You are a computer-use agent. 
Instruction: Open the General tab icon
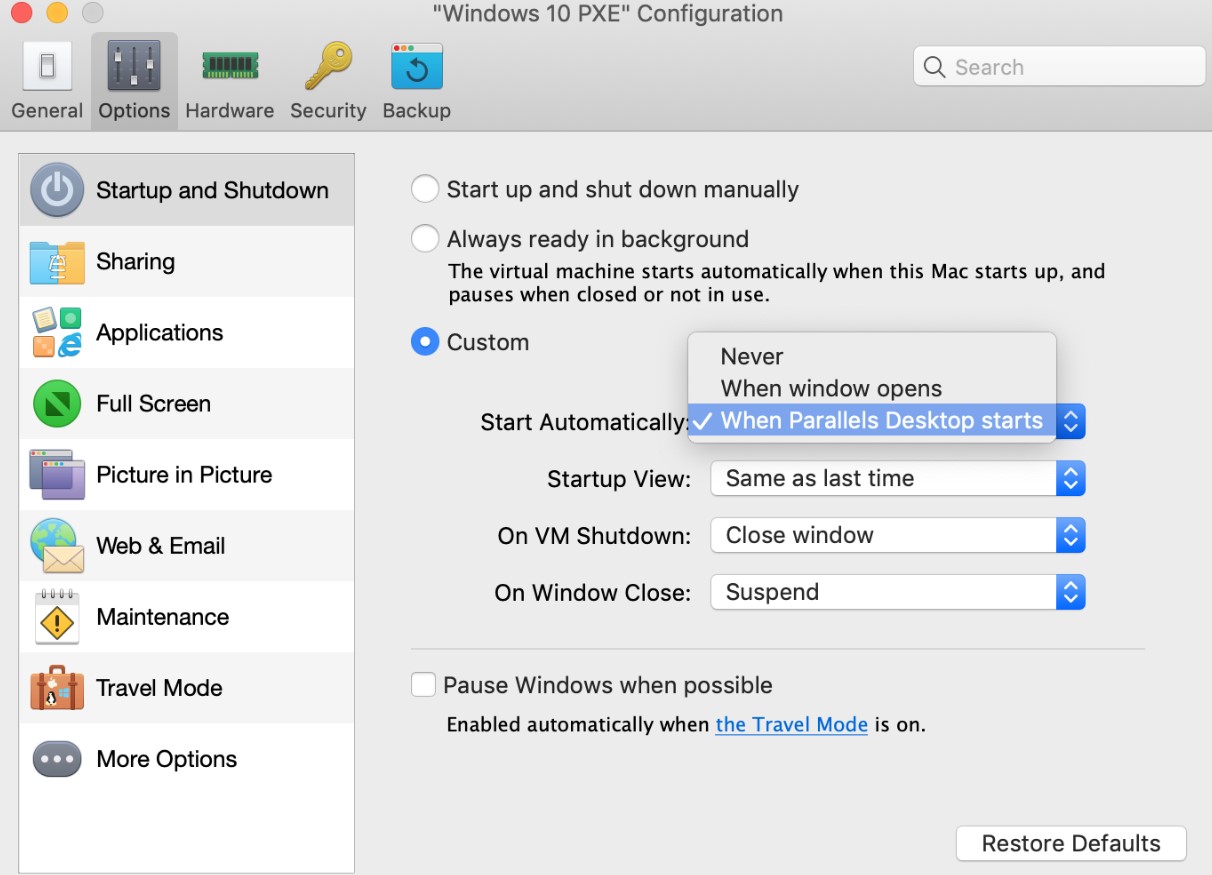pyautogui.click(x=47, y=67)
